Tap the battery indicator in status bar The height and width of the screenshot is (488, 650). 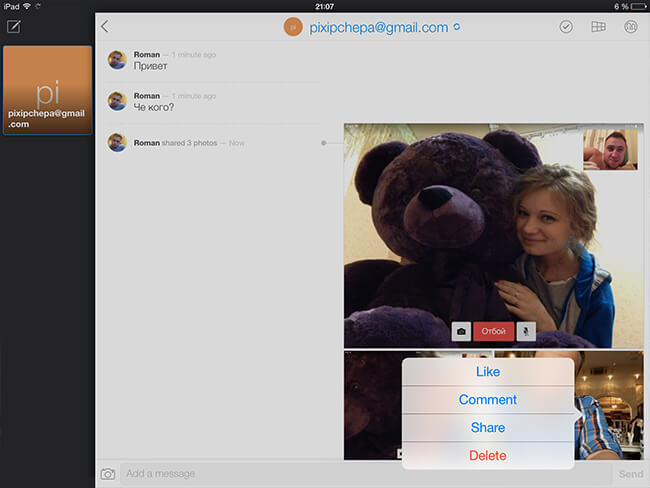638,7
